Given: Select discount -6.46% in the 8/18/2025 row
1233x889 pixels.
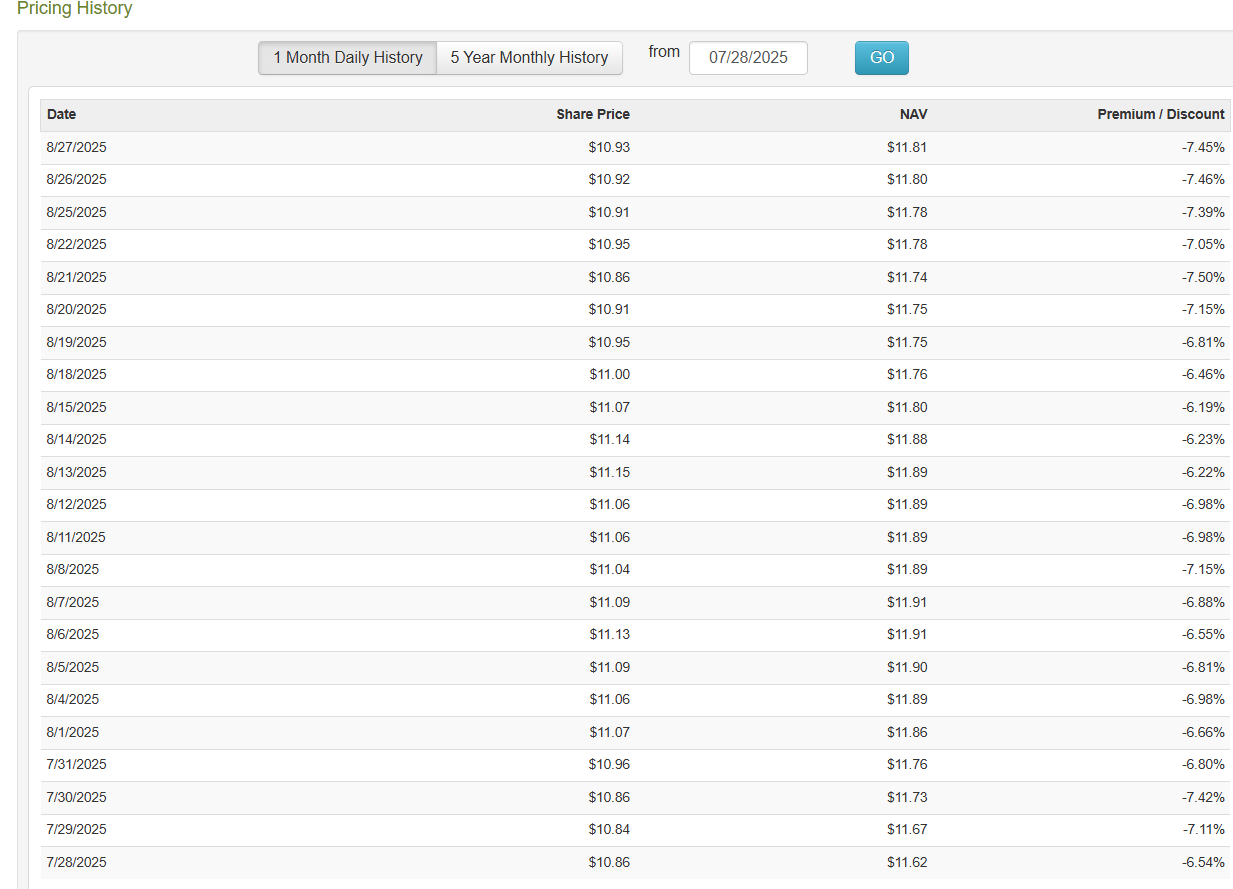Looking at the screenshot, I should pos(1203,375).
